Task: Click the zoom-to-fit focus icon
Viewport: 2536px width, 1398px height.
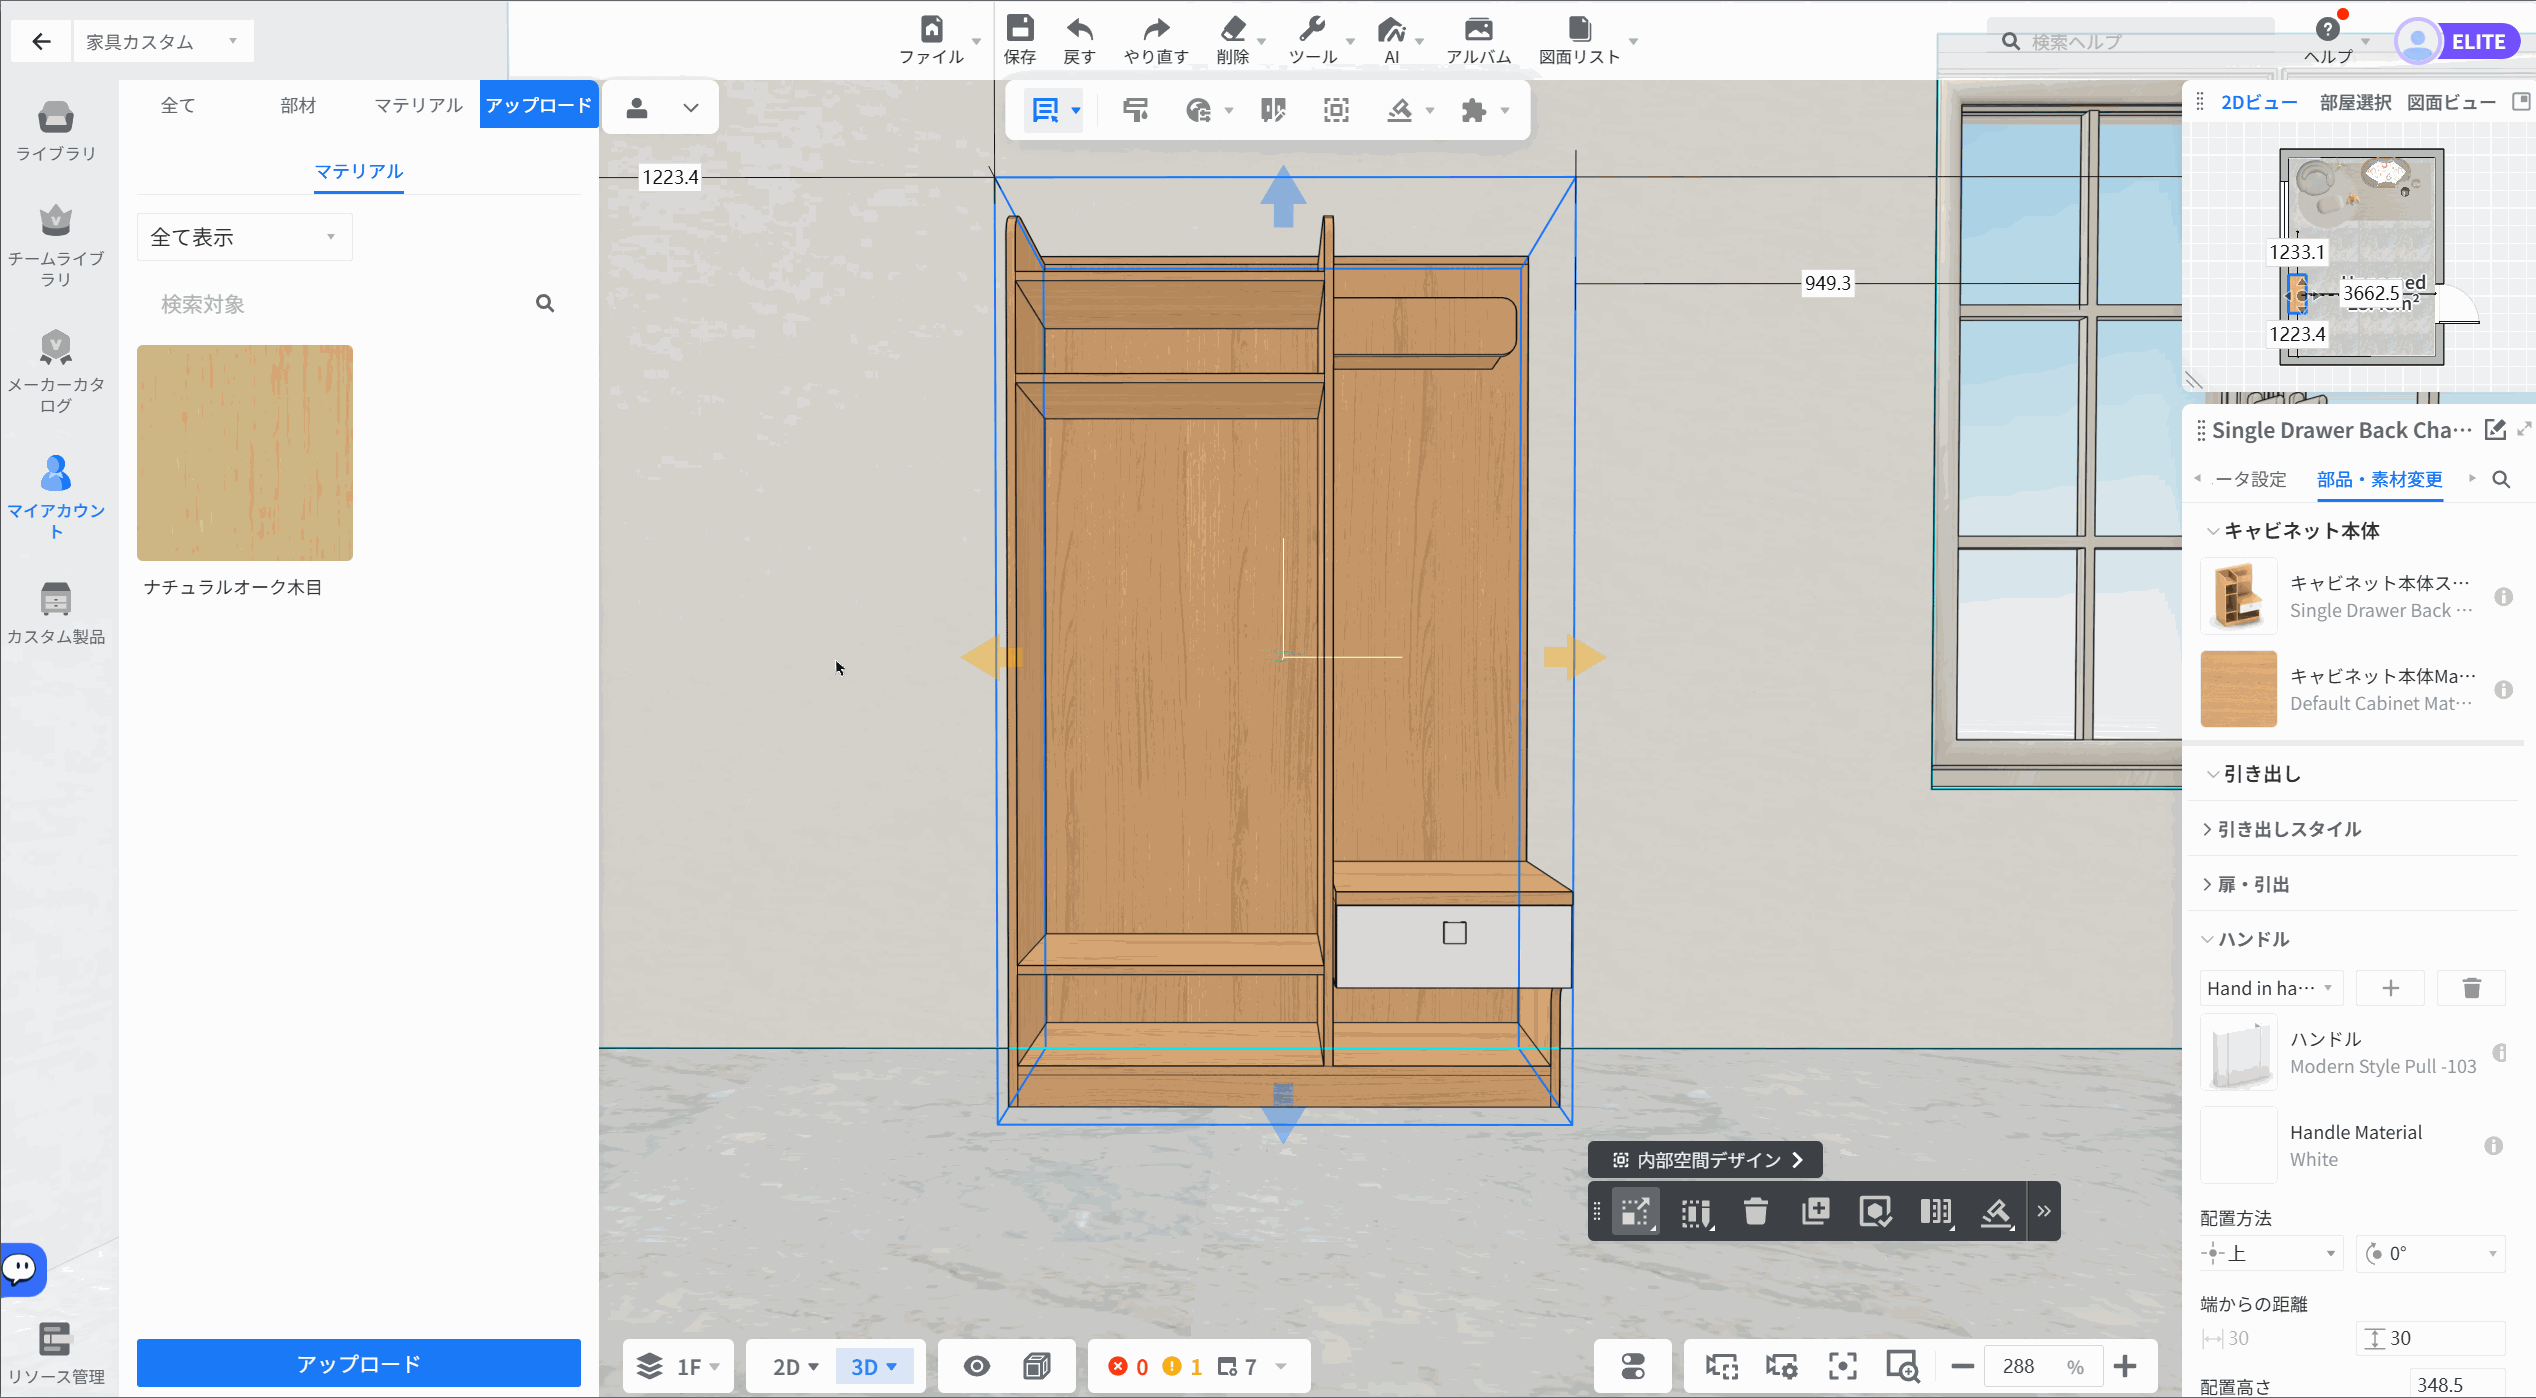Action: click(x=1842, y=1366)
